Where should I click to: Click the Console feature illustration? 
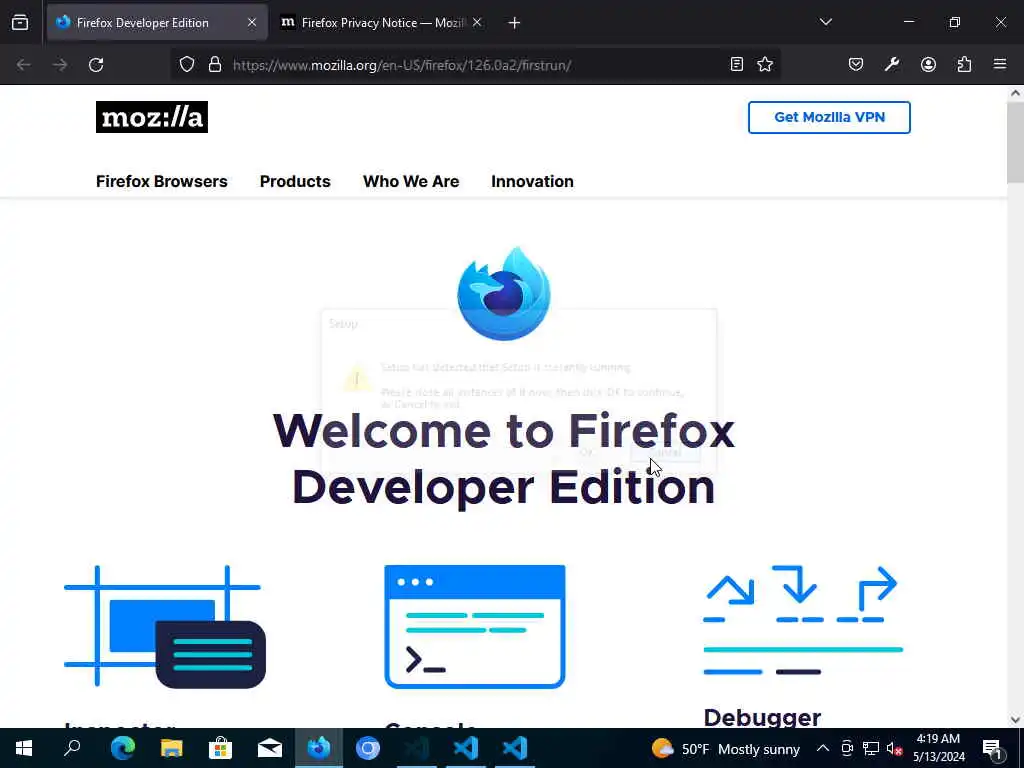475,626
